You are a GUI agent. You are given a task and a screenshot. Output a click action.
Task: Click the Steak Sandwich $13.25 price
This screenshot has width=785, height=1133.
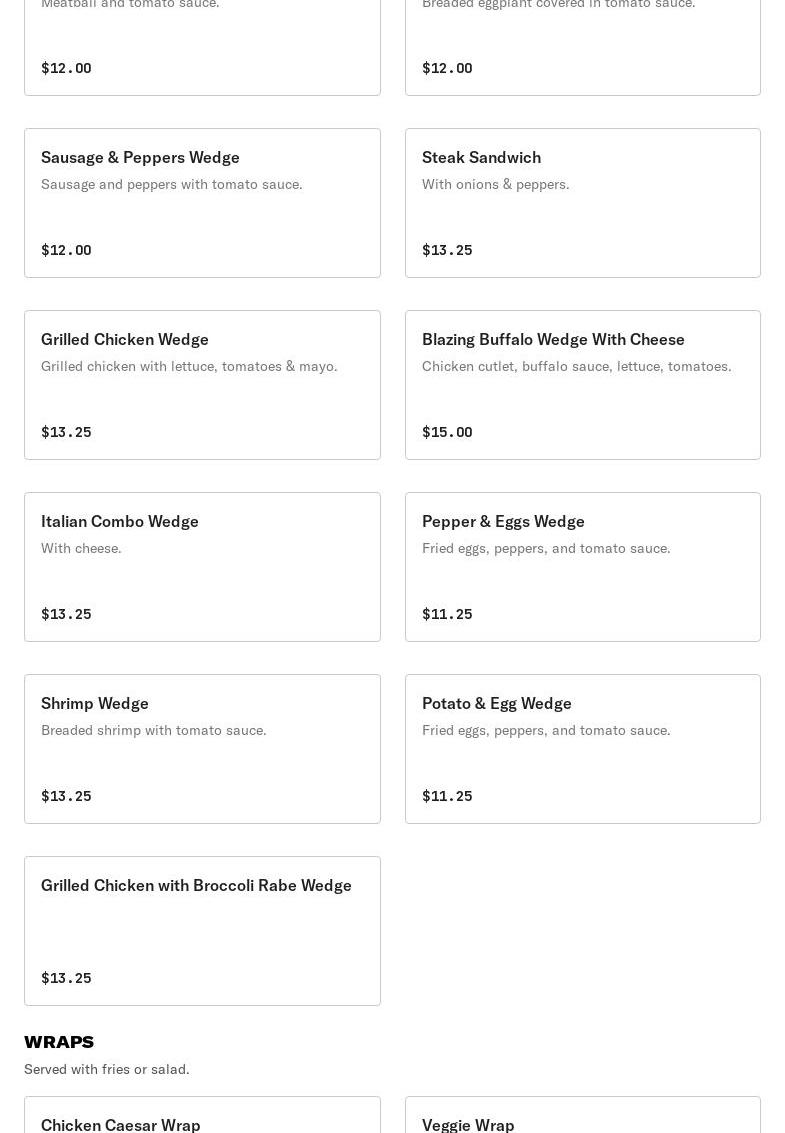pos(447,250)
